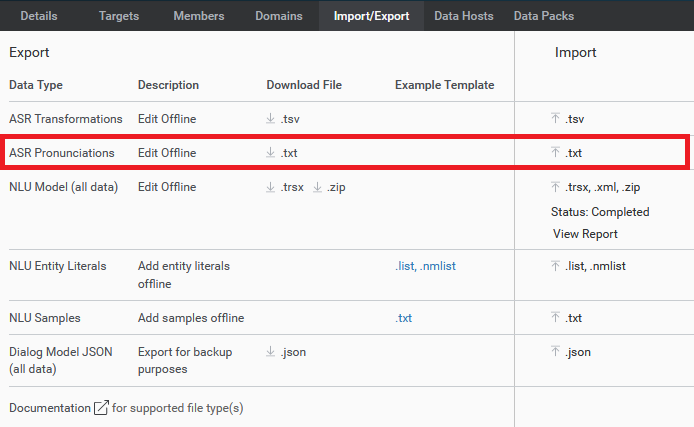
Task: Upload an ASR Pronunciations .txt file
Action: tap(567, 153)
